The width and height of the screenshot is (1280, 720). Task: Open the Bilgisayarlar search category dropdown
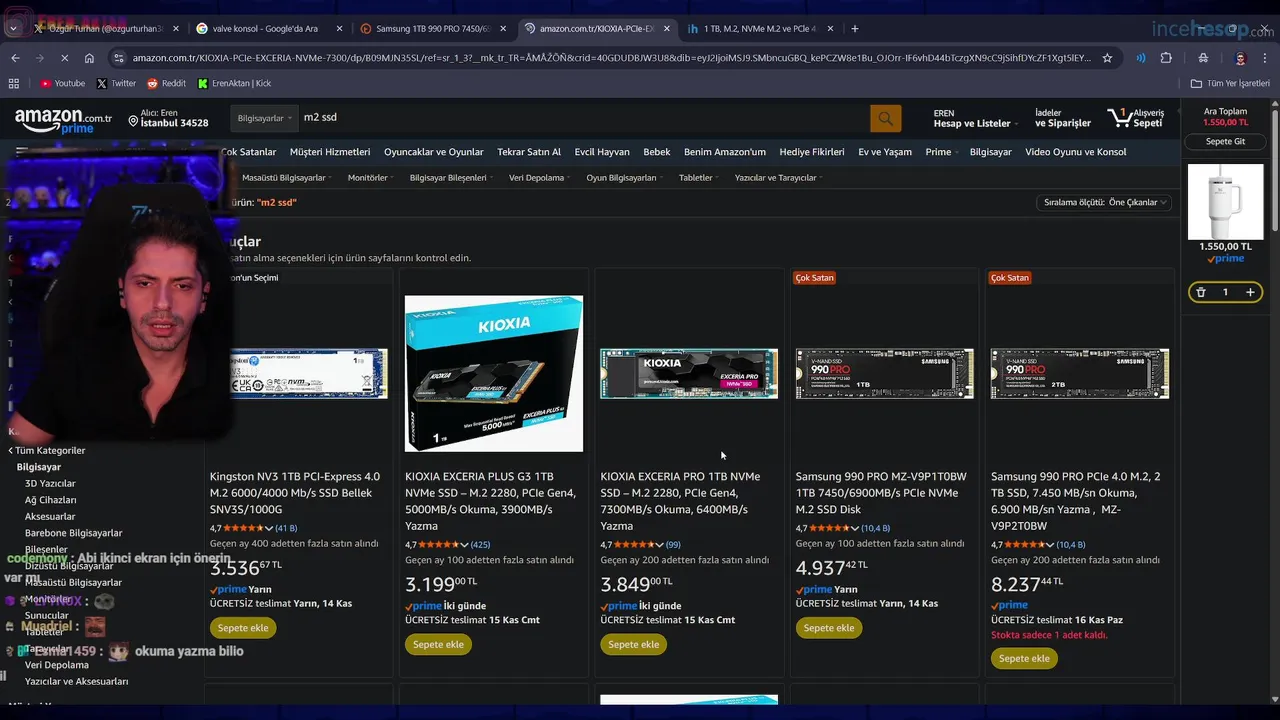coord(264,118)
